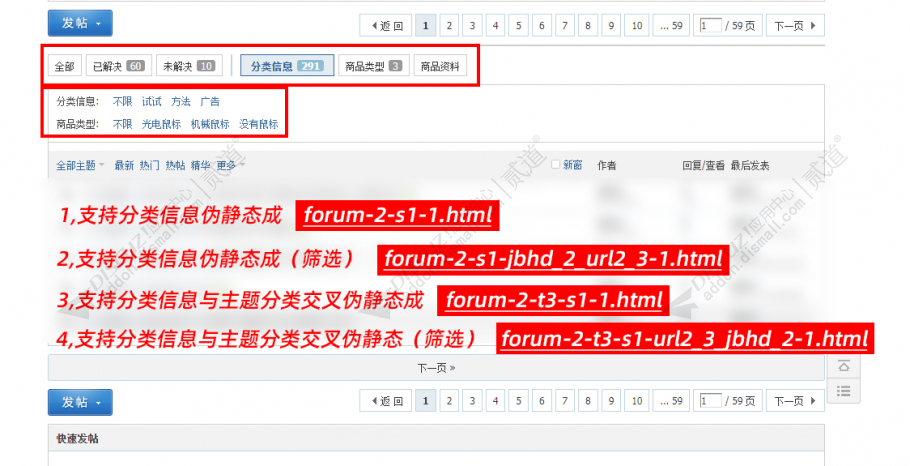
Task: Click 返回 in the lower pager
Action: [385, 401]
